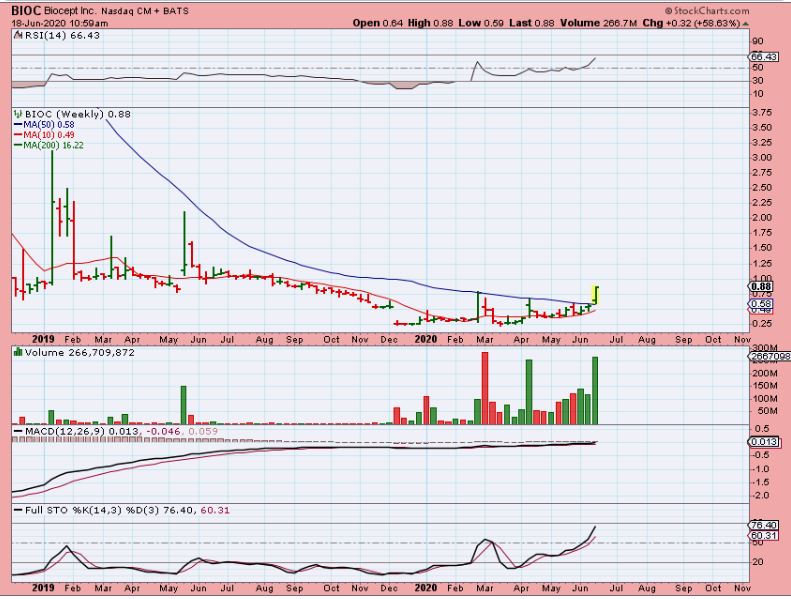Image resolution: width=791 pixels, height=599 pixels.
Task: Click the MA(10) 0.49 legend entry
Action: point(44,135)
